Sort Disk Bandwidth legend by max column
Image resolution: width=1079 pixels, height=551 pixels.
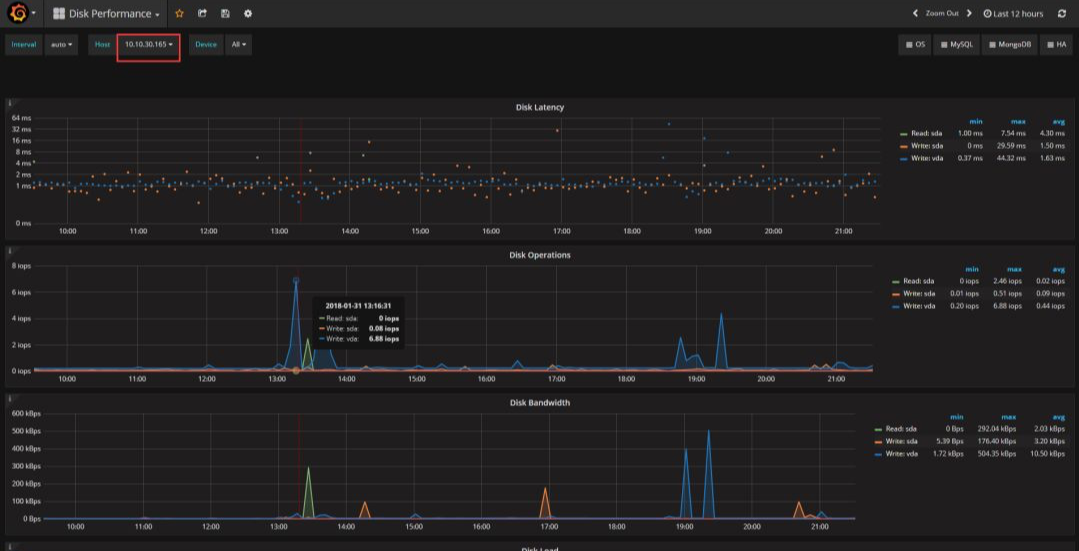coord(1008,417)
